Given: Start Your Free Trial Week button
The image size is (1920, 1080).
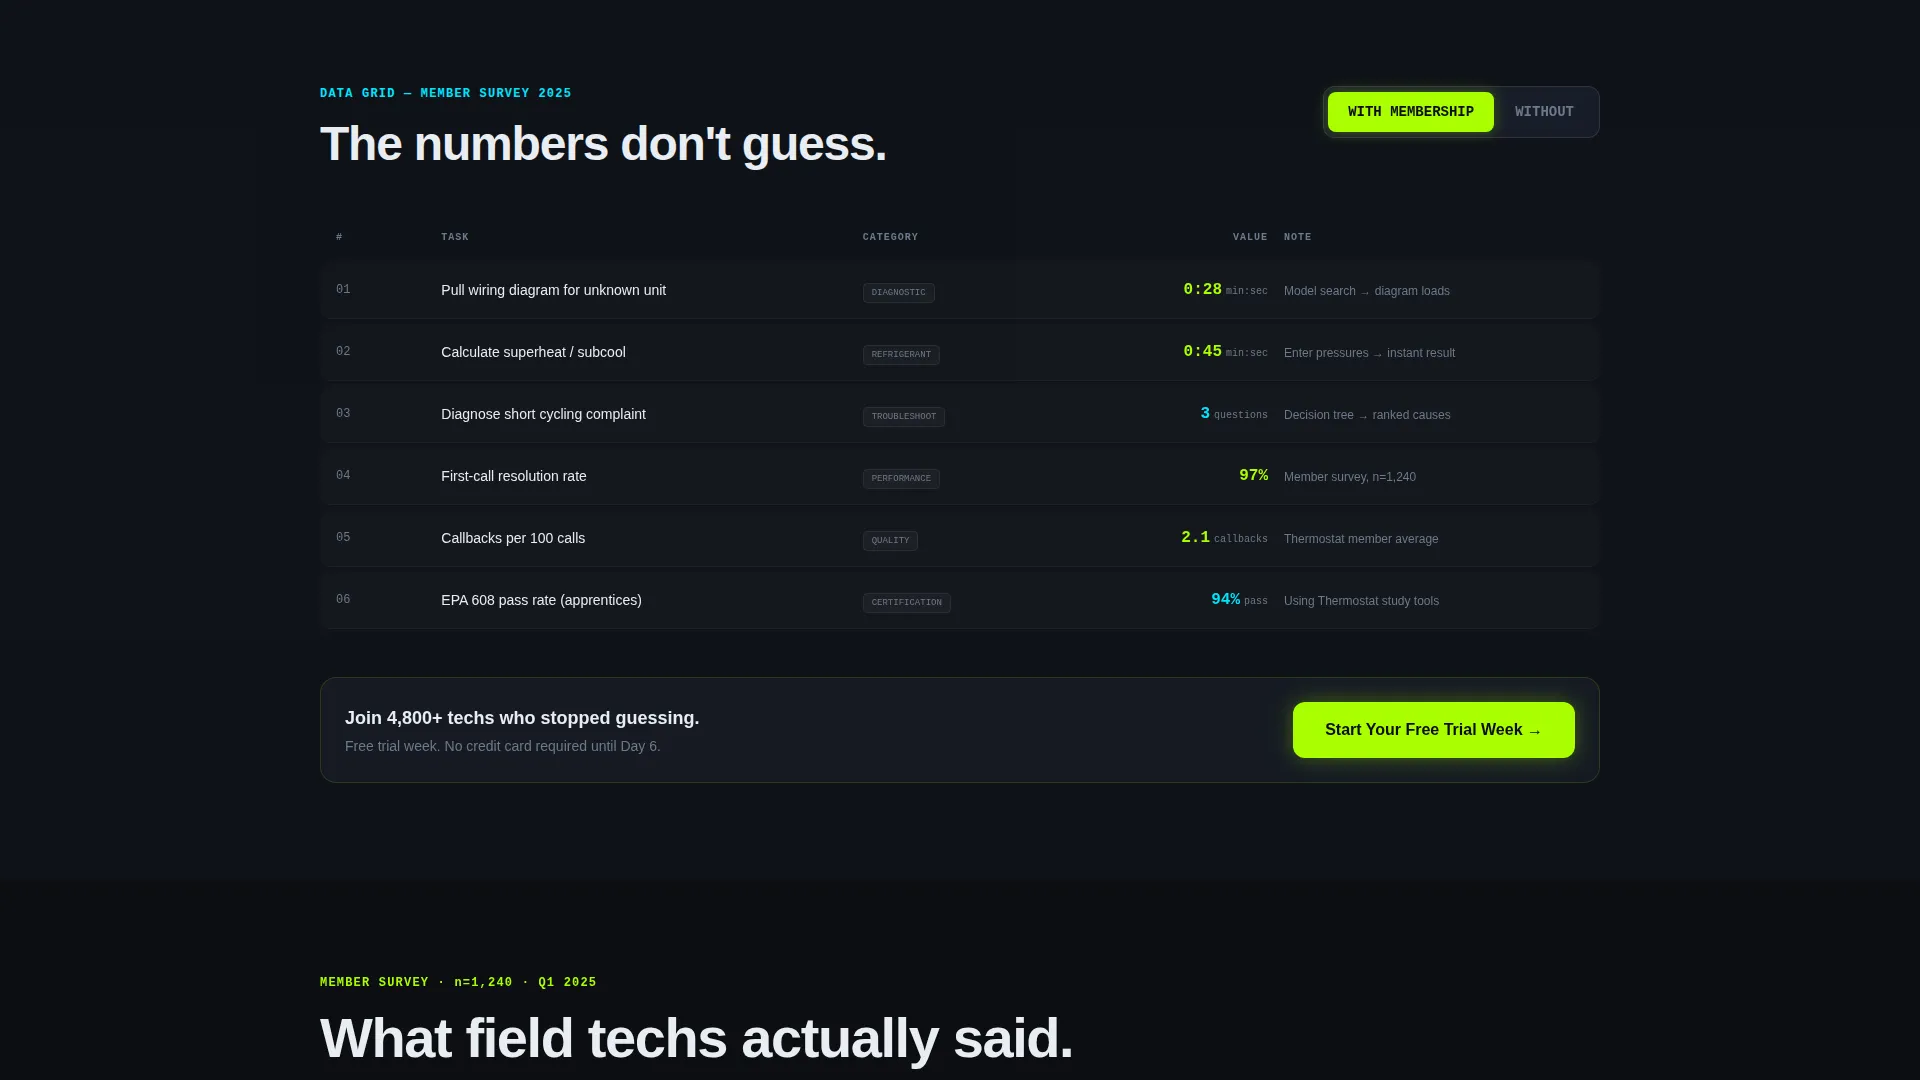Looking at the screenshot, I should (x=1433, y=730).
